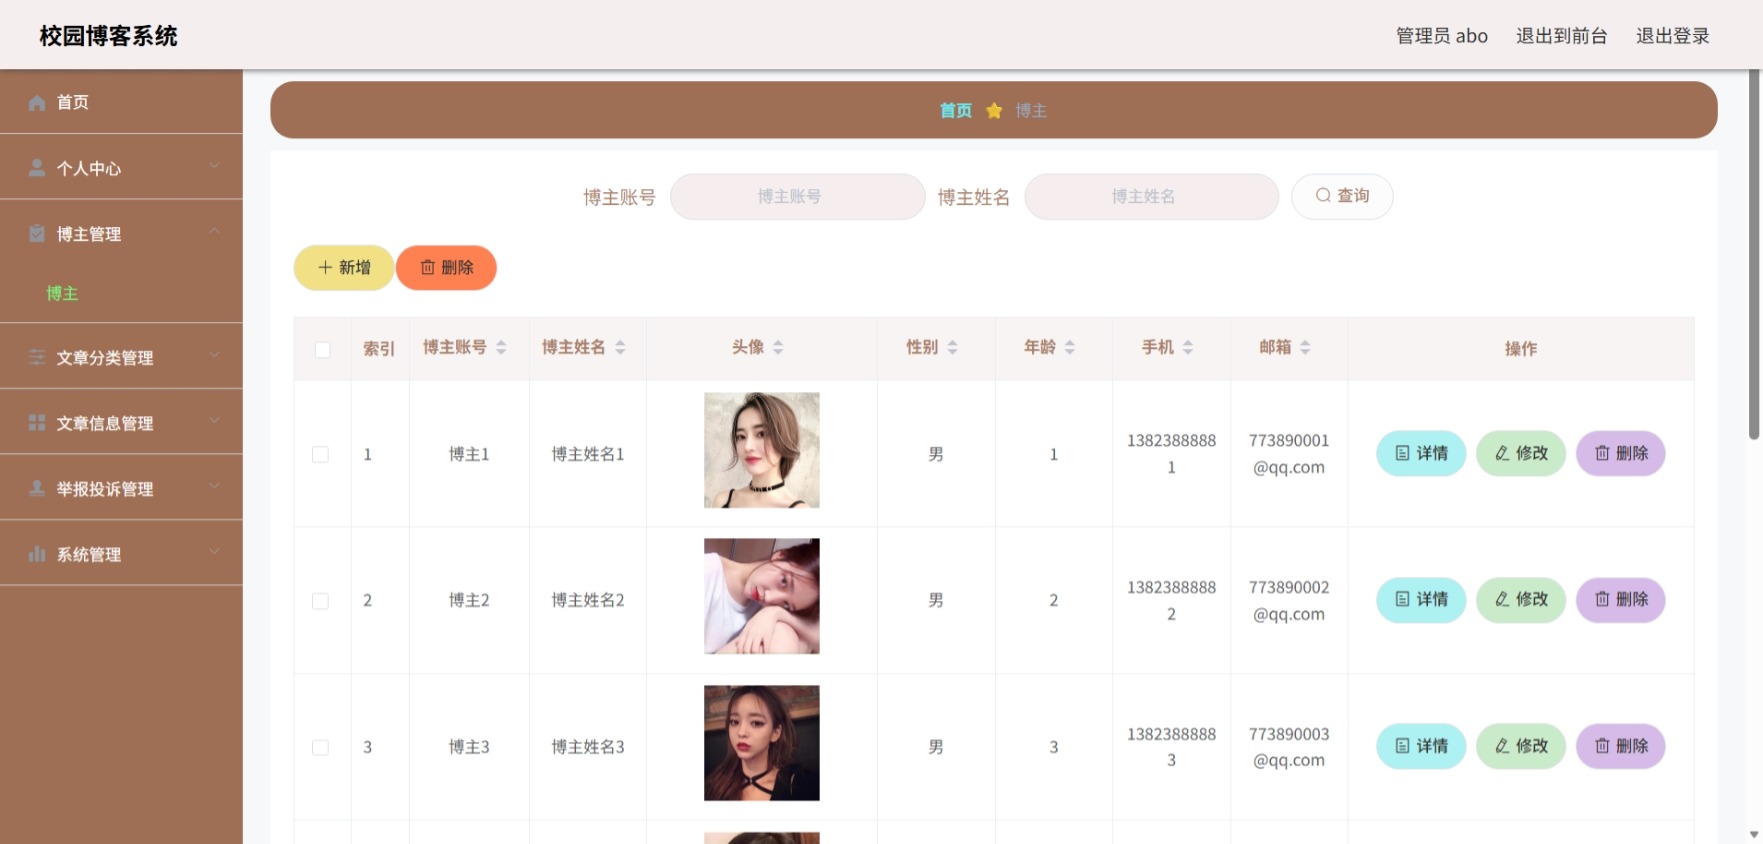Sort by 性别 column arrows
This screenshot has width=1763, height=844.
click(952, 347)
